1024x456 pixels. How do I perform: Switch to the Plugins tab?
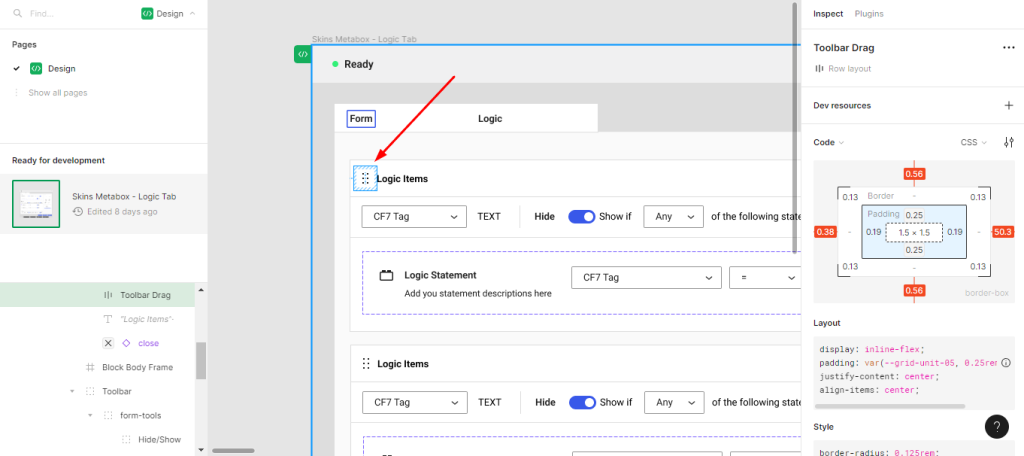pos(869,14)
